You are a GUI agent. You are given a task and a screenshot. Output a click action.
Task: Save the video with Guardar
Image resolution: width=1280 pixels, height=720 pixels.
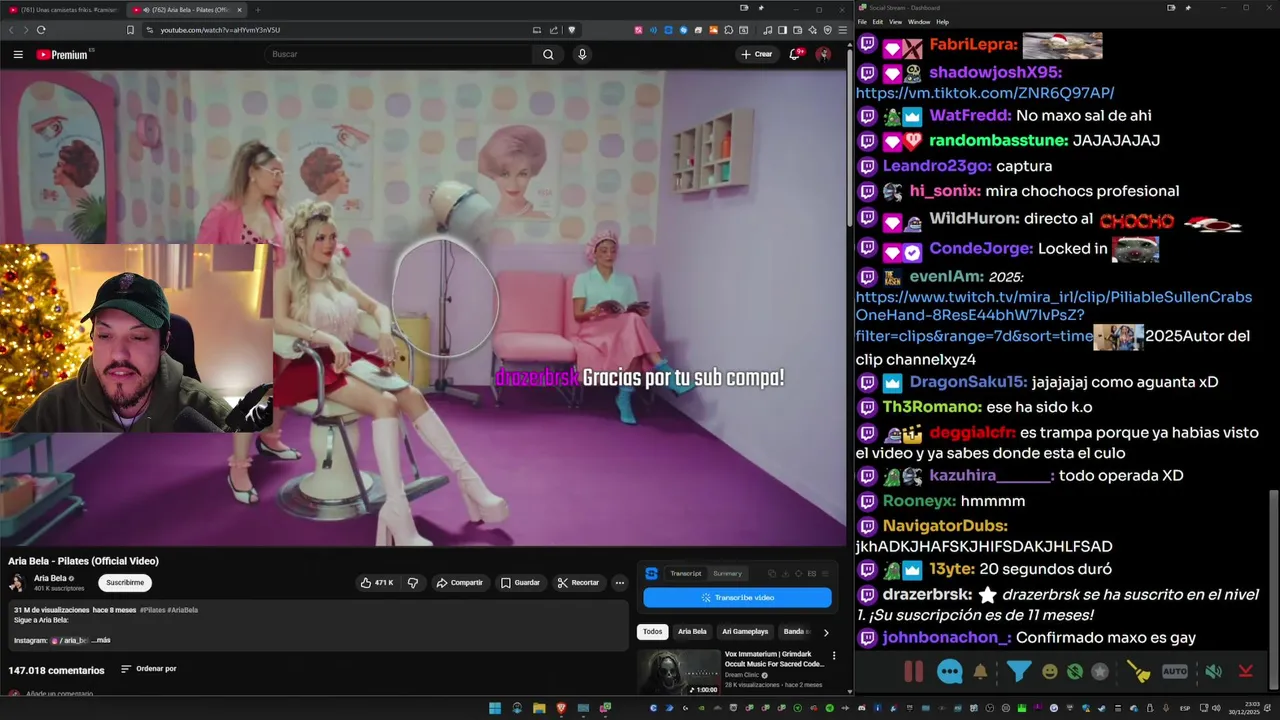point(520,583)
